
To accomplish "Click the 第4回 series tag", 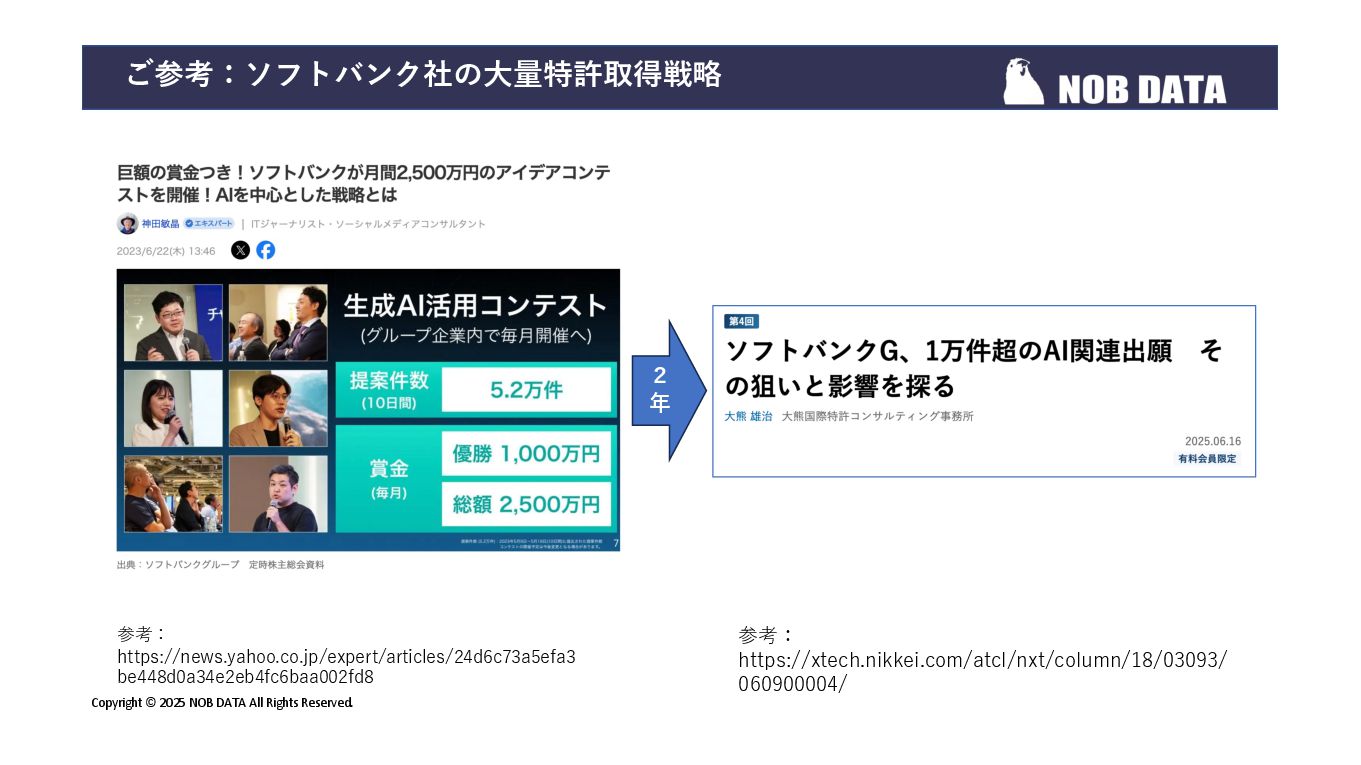I will click(x=741, y=321).
